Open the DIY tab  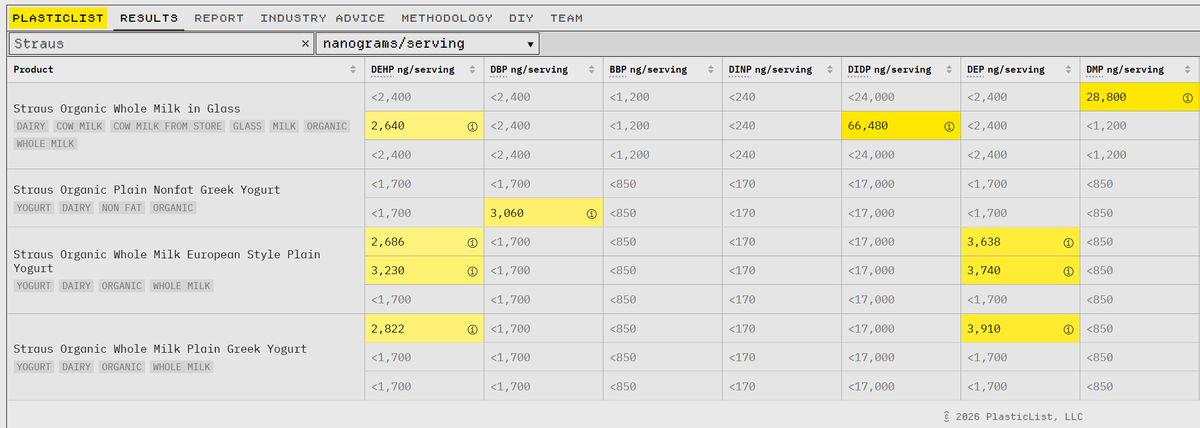pyautogui.click(x=521, y=18)
